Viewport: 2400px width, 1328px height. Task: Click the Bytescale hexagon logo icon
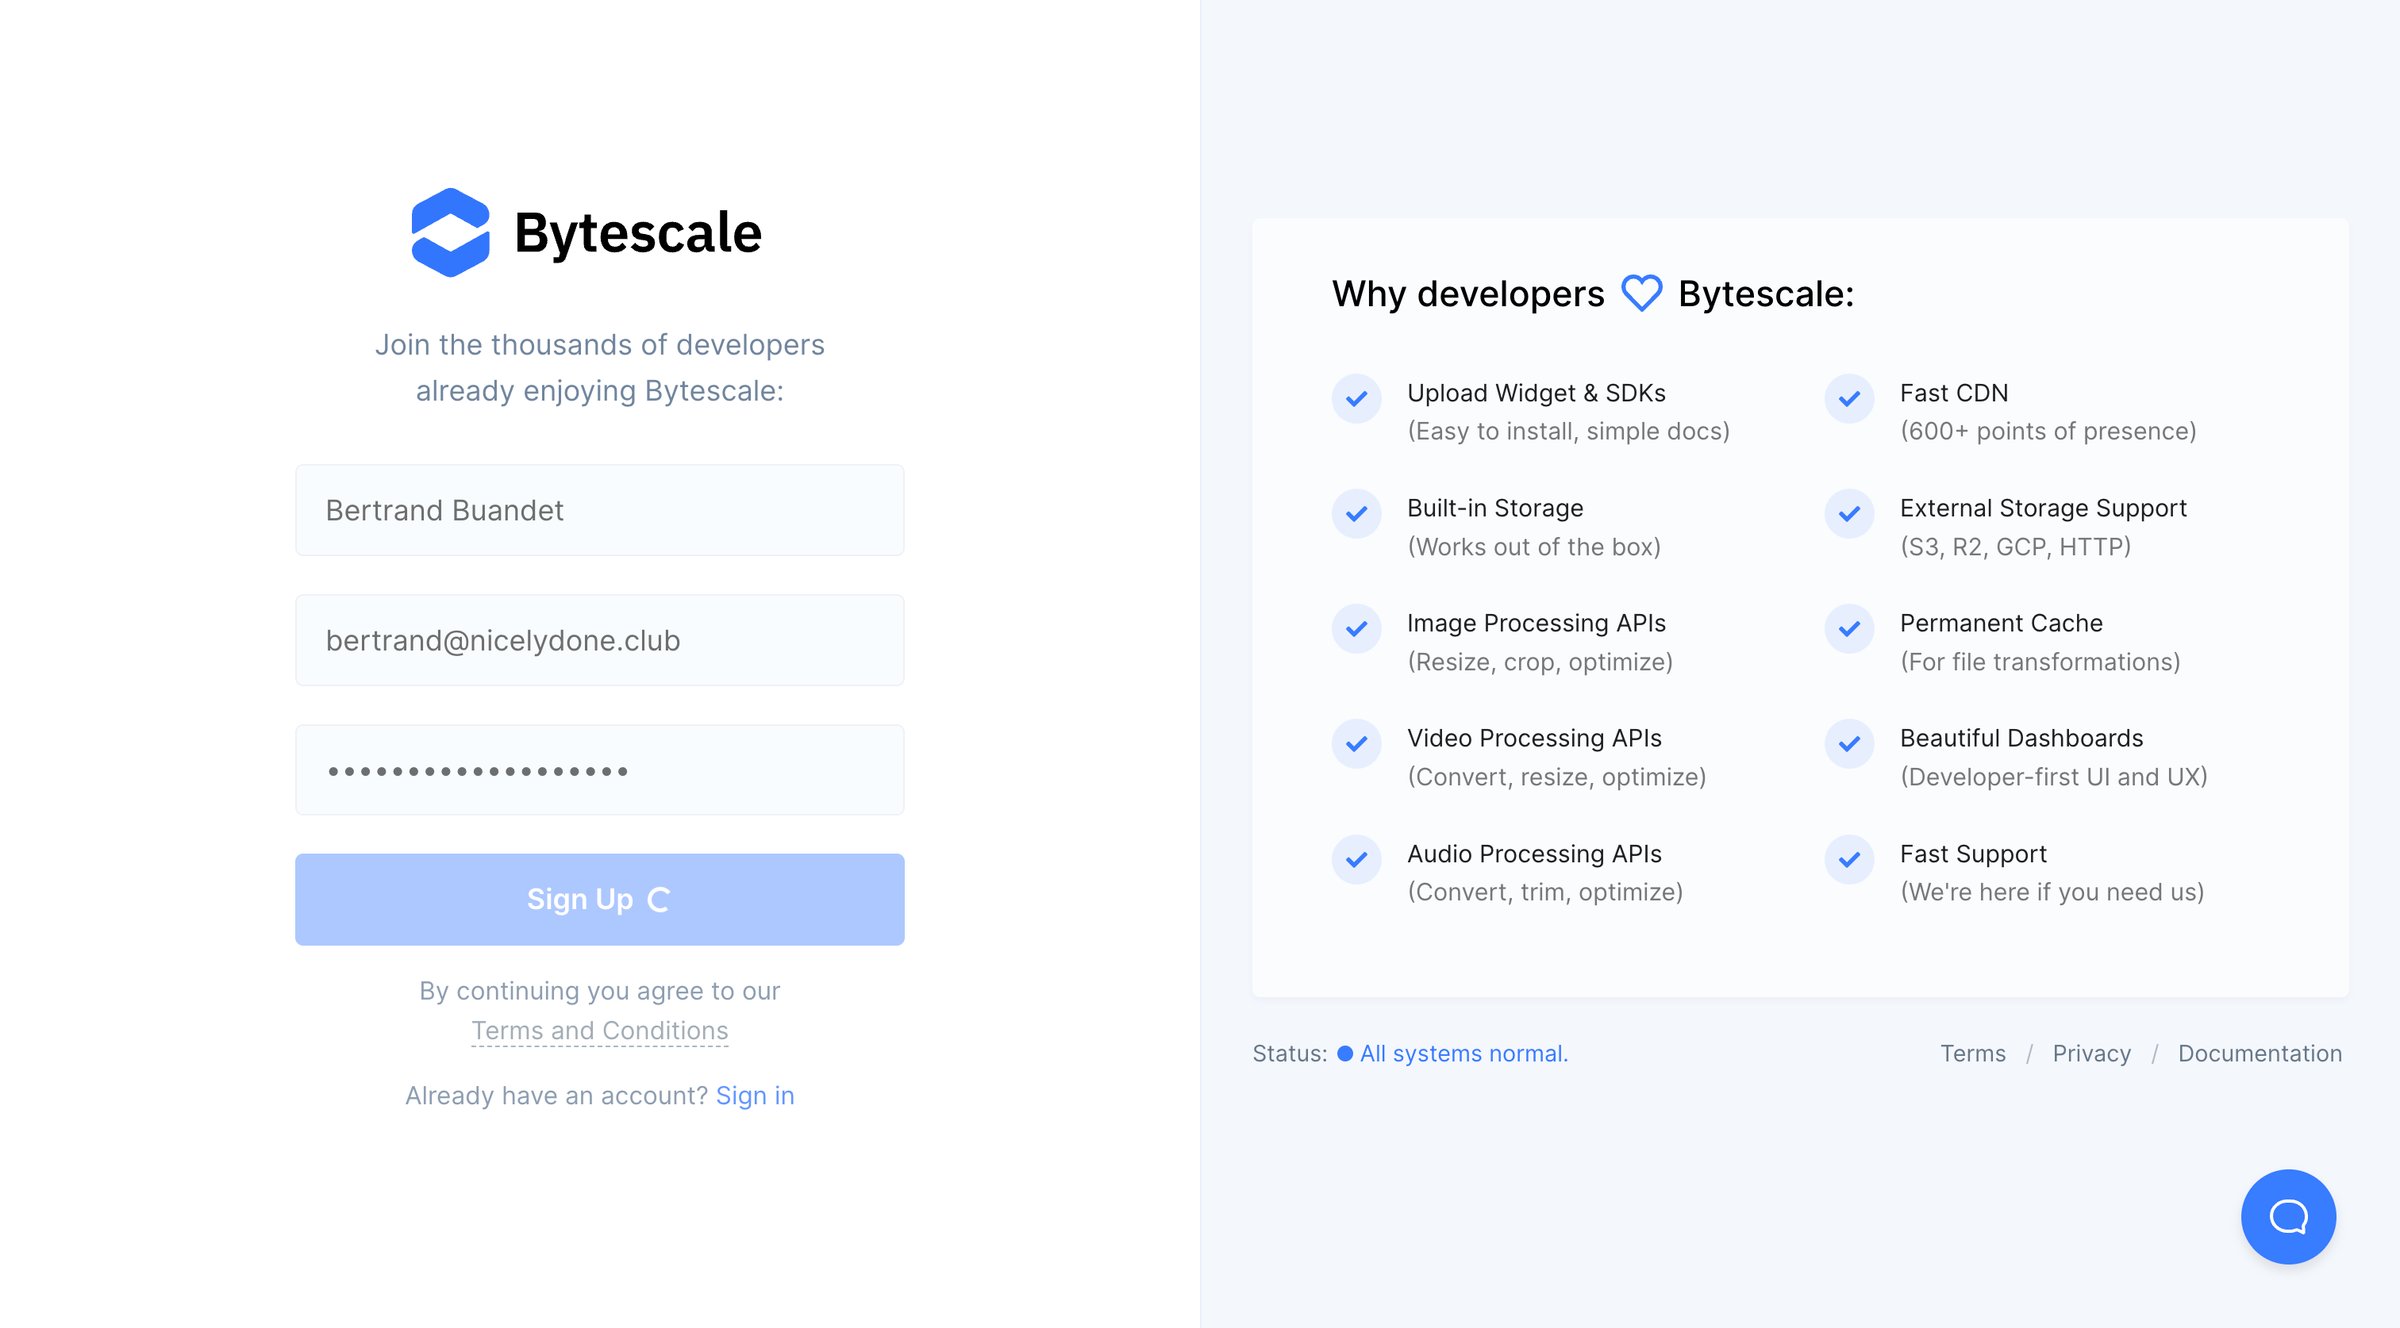coord(451,232)
